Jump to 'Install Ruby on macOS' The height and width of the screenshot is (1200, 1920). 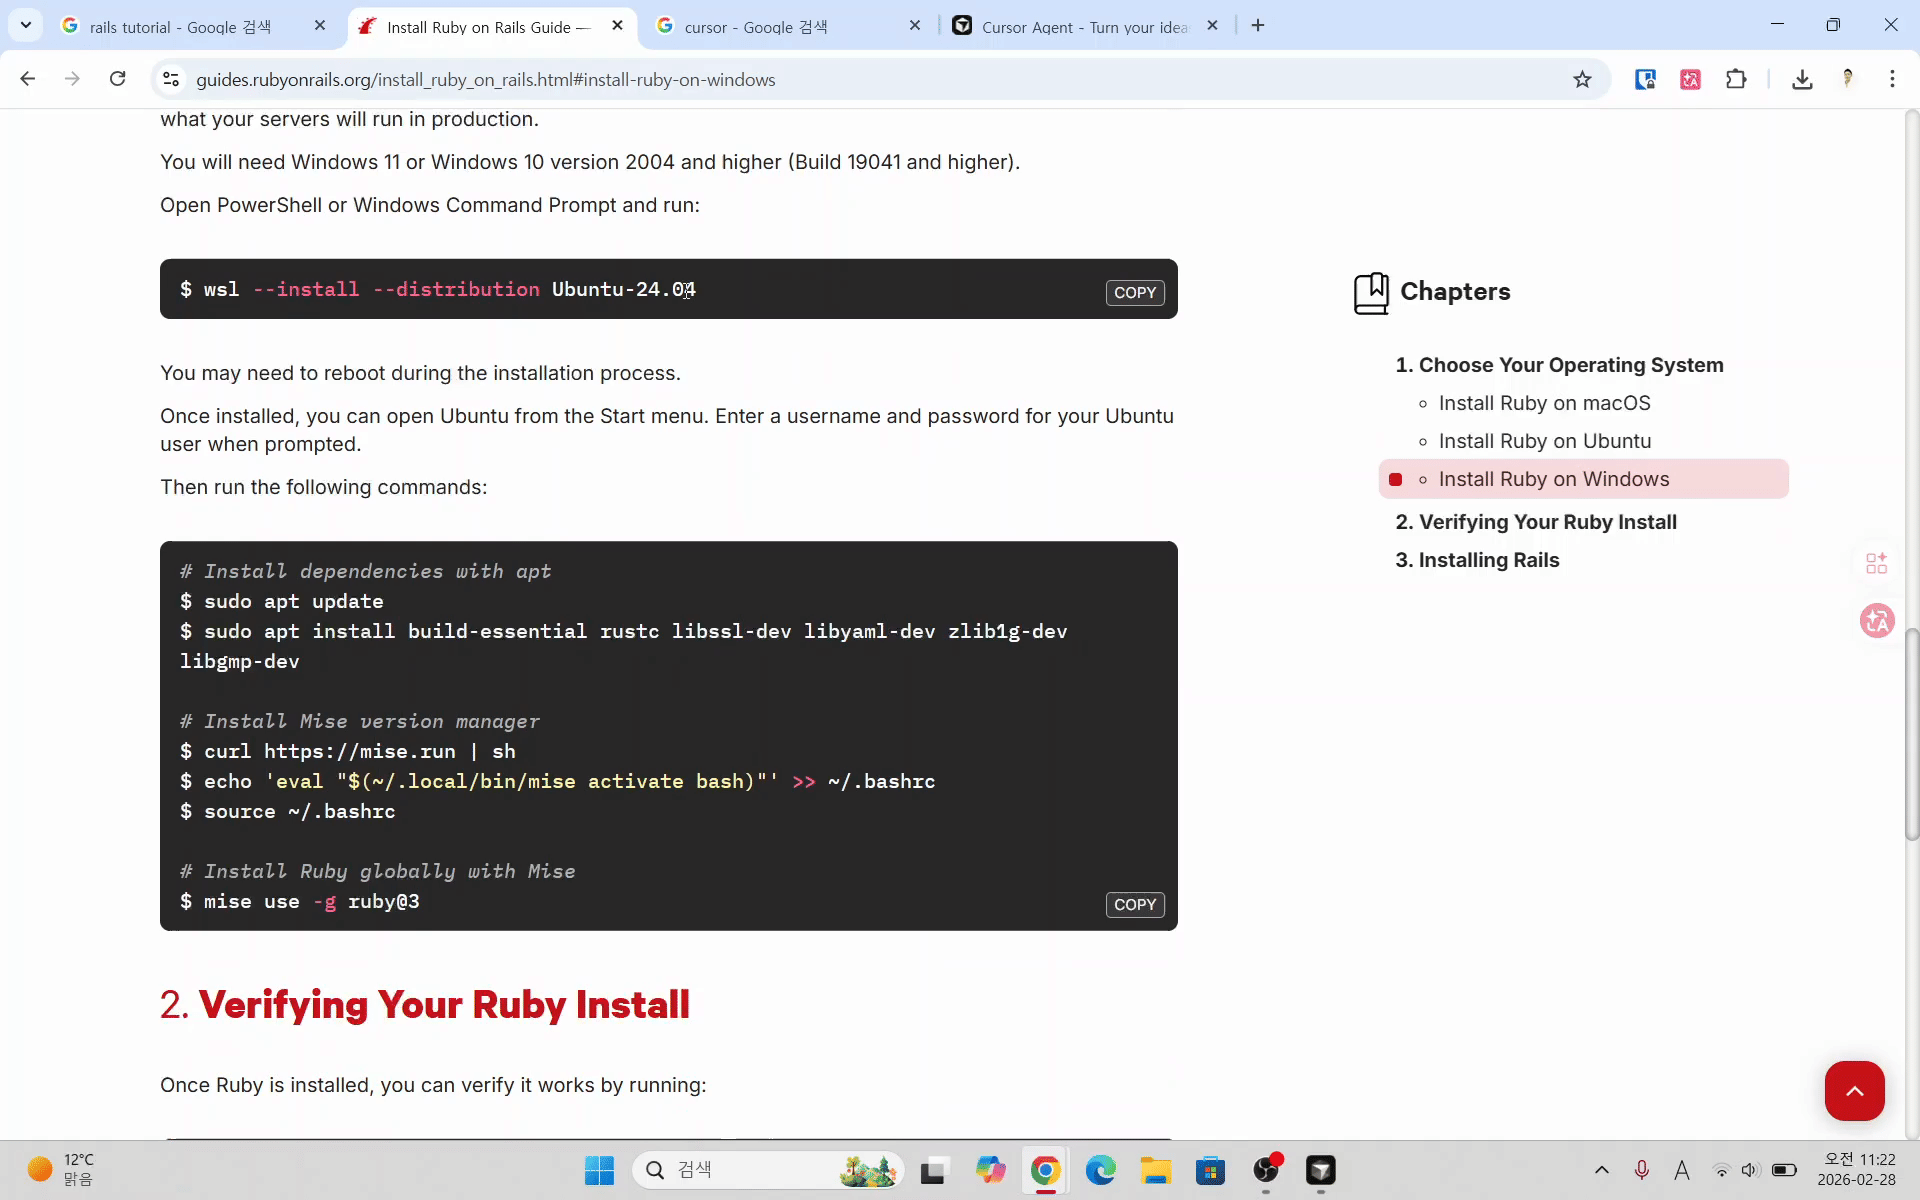1544,403
